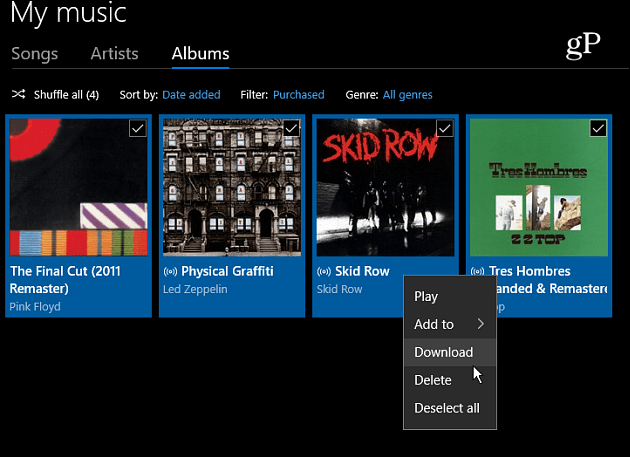Select the Albums tab
The width and height of the screenshot is (630, 457).
coord(200,53)
